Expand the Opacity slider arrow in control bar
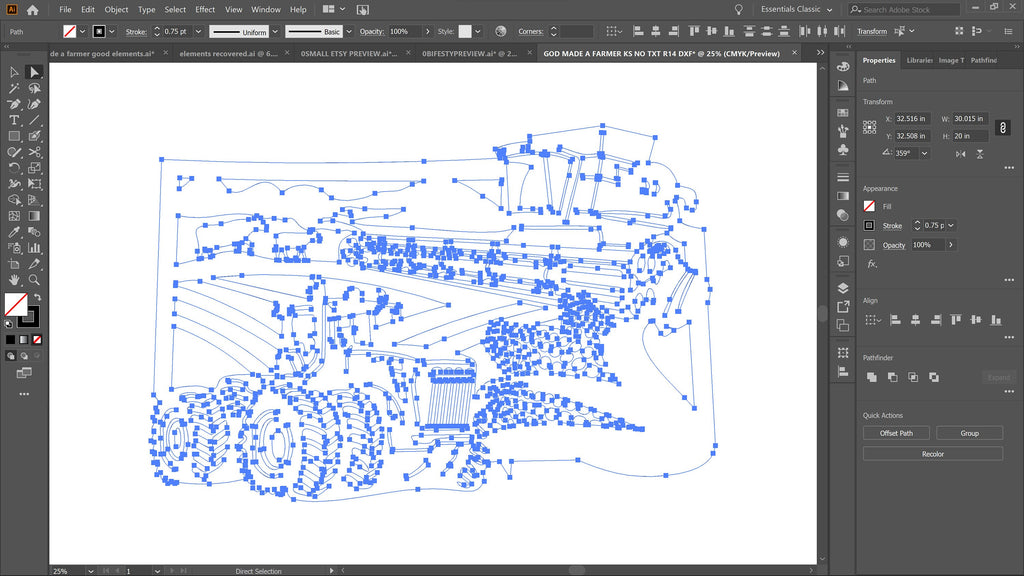Viewport: 1024px width, 576px height. pyautogui.click(x=428, y=31)
